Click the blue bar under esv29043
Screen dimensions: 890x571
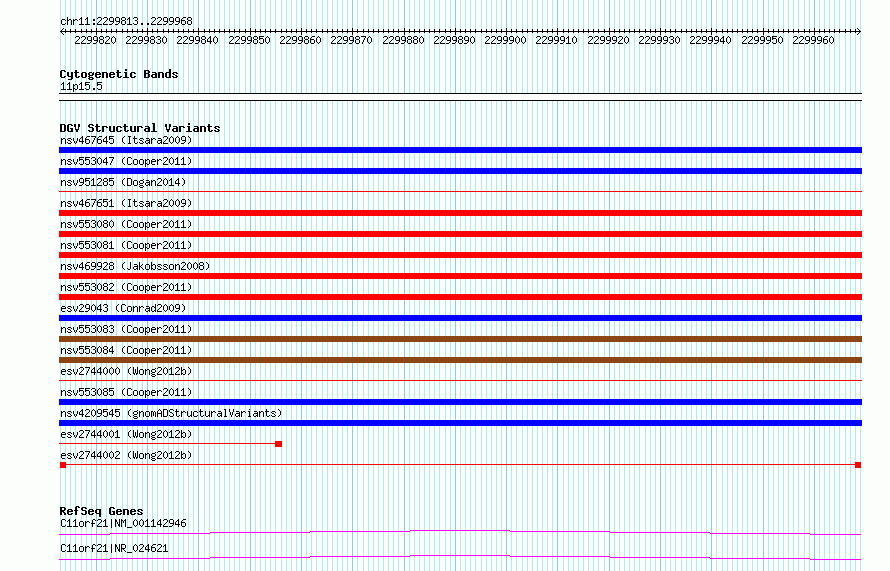(460, 318)
